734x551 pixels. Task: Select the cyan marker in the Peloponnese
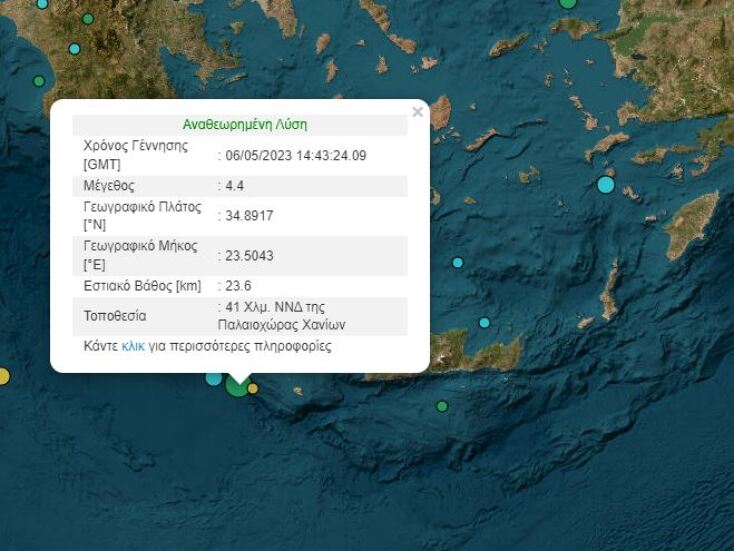pyautogui.click(x=74, y=49)
